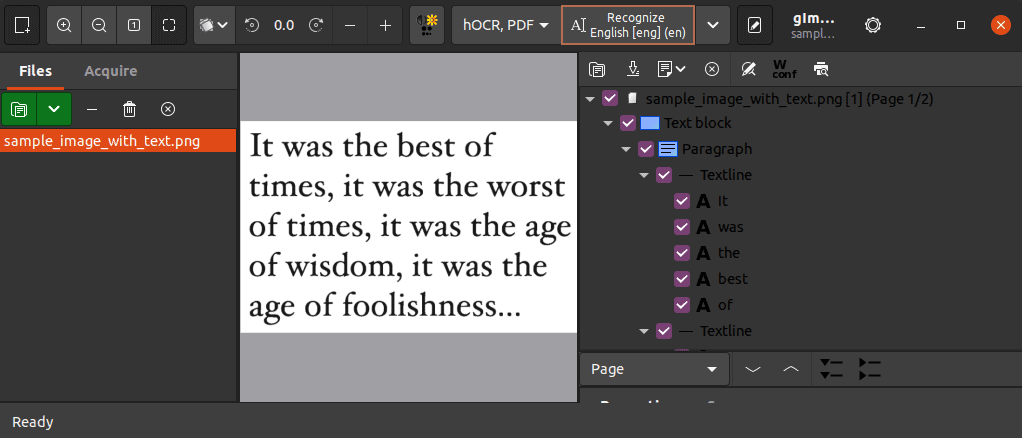Open the image controls brightness icon
The image size is (1022, 438).
427,25
